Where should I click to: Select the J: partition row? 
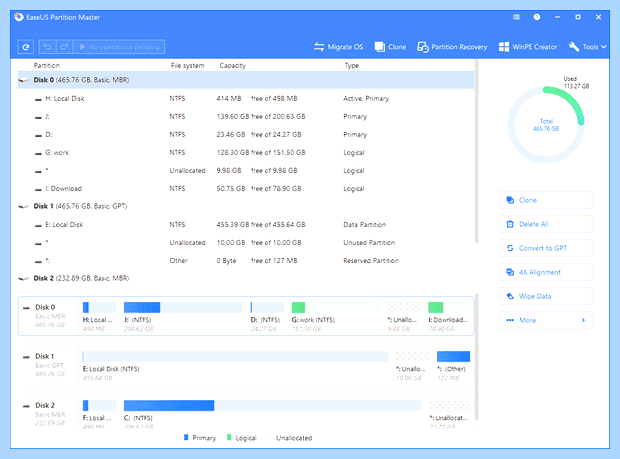[x=246, y=117]
